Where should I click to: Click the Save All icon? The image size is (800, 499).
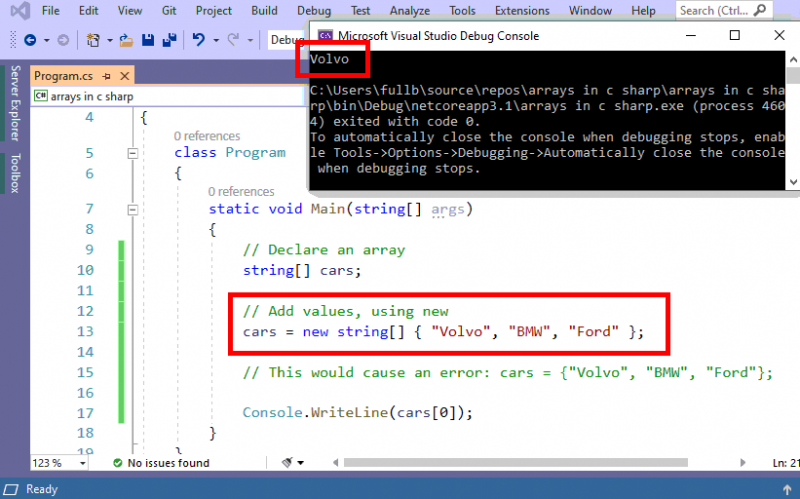click(168, 40)
